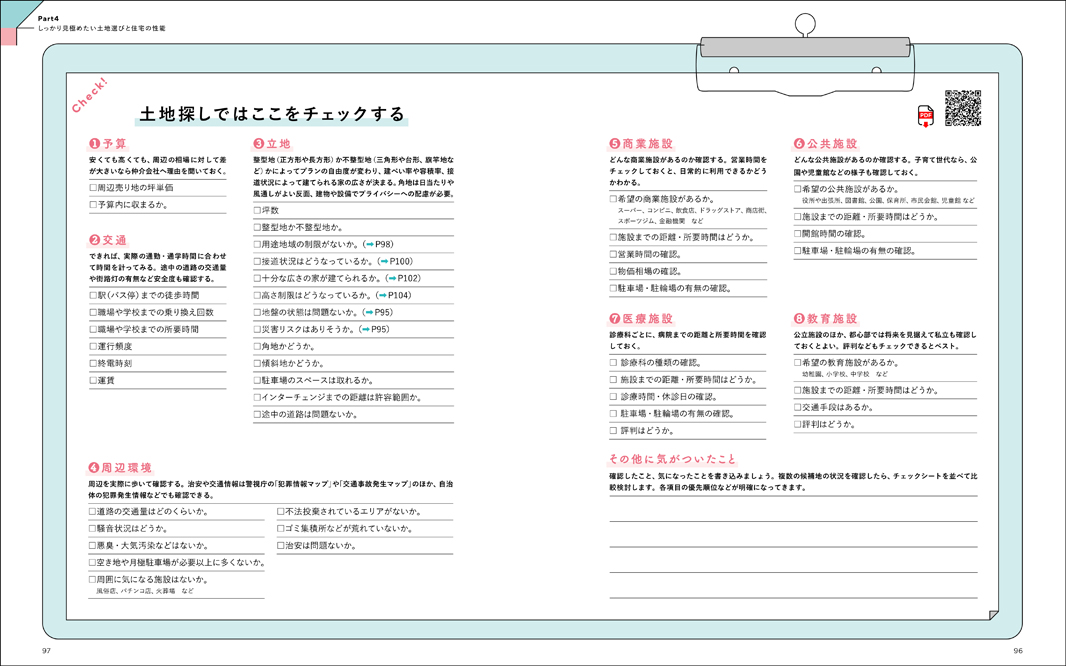Tick the 職場や学校までの所要時間 checkbox
The image size is (1066, 666).
(x=93, y=330)
